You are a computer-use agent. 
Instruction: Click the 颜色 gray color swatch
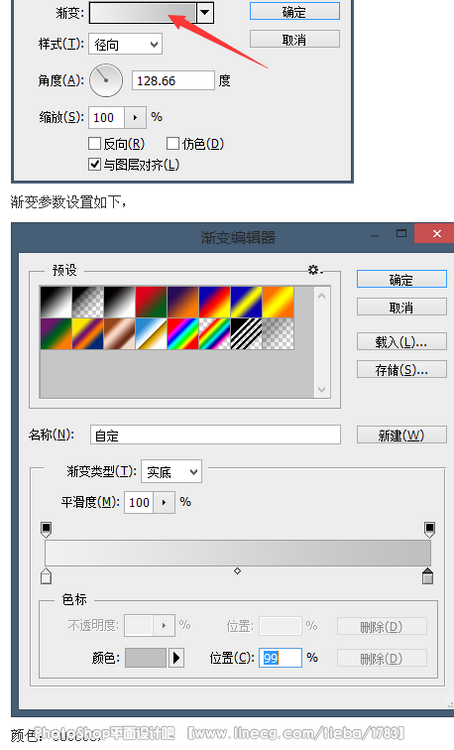point(145,658)
